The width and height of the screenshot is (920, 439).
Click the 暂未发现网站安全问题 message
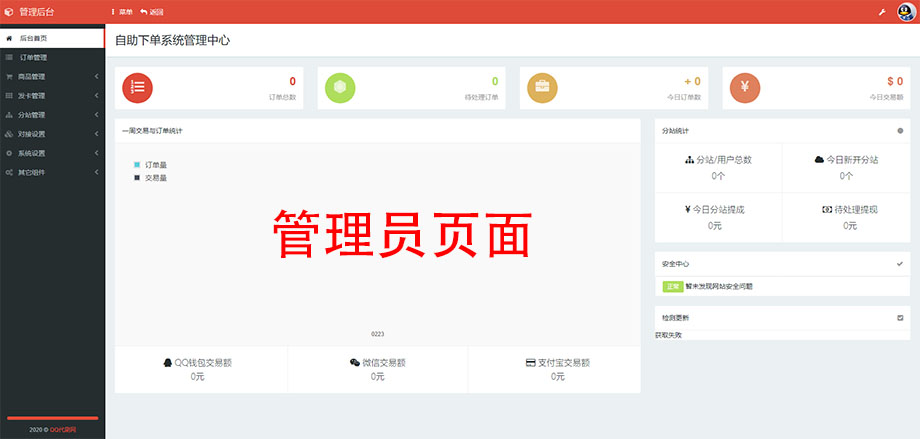point(719,286)
